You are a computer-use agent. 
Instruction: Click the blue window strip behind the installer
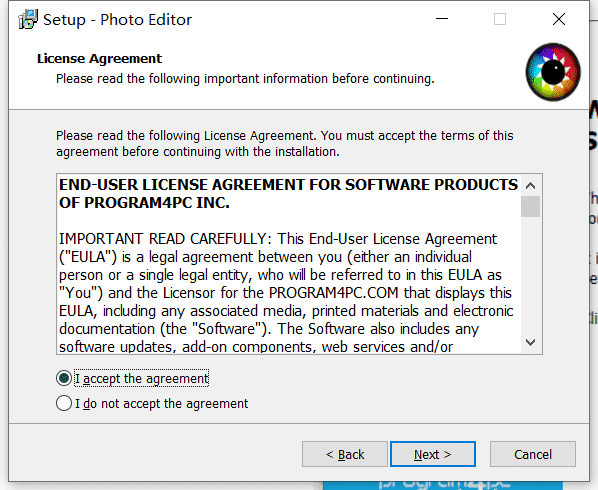click(x=456, y=486)
